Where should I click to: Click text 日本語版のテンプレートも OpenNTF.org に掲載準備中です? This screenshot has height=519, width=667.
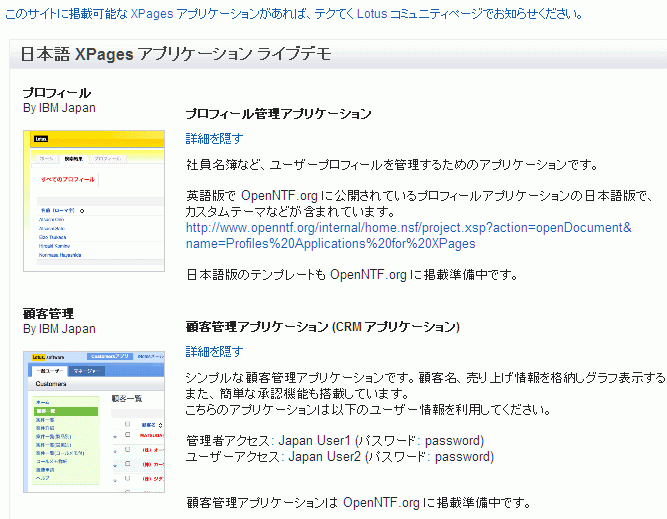point(352,275)
